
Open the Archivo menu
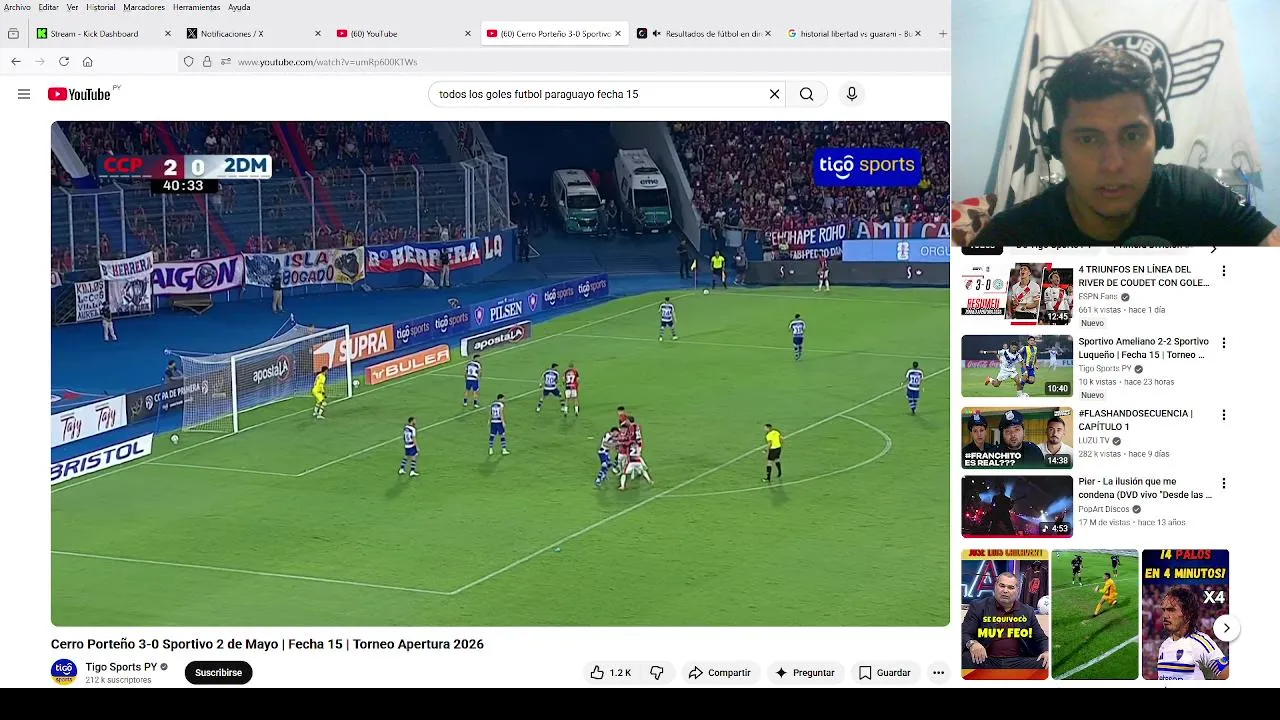pyautogui.click(x=17, y=7)
